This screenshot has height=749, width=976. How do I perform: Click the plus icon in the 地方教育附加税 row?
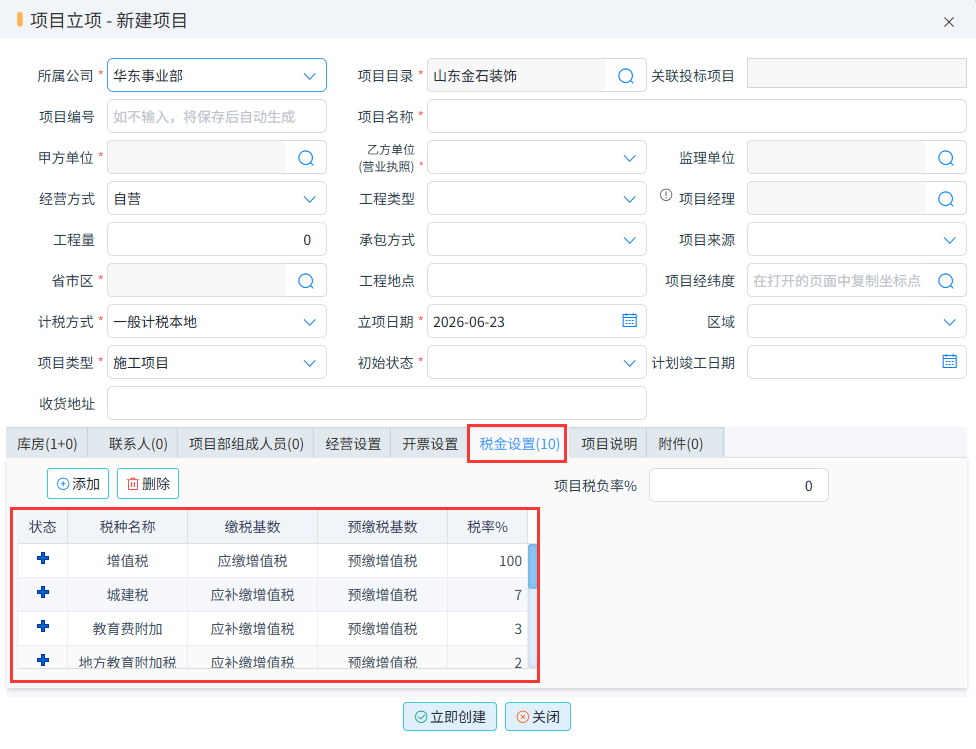[x=43, y=660]
